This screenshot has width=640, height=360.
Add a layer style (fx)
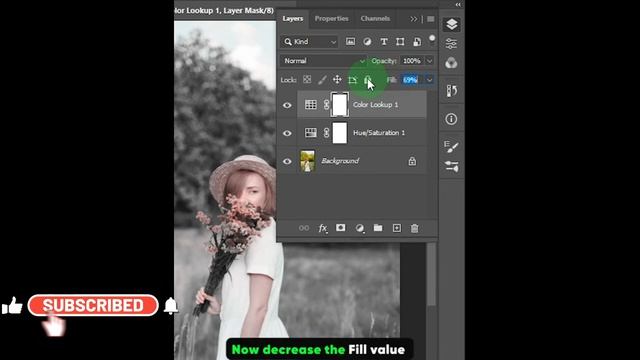pyautogui.click(x=323, y=228)
